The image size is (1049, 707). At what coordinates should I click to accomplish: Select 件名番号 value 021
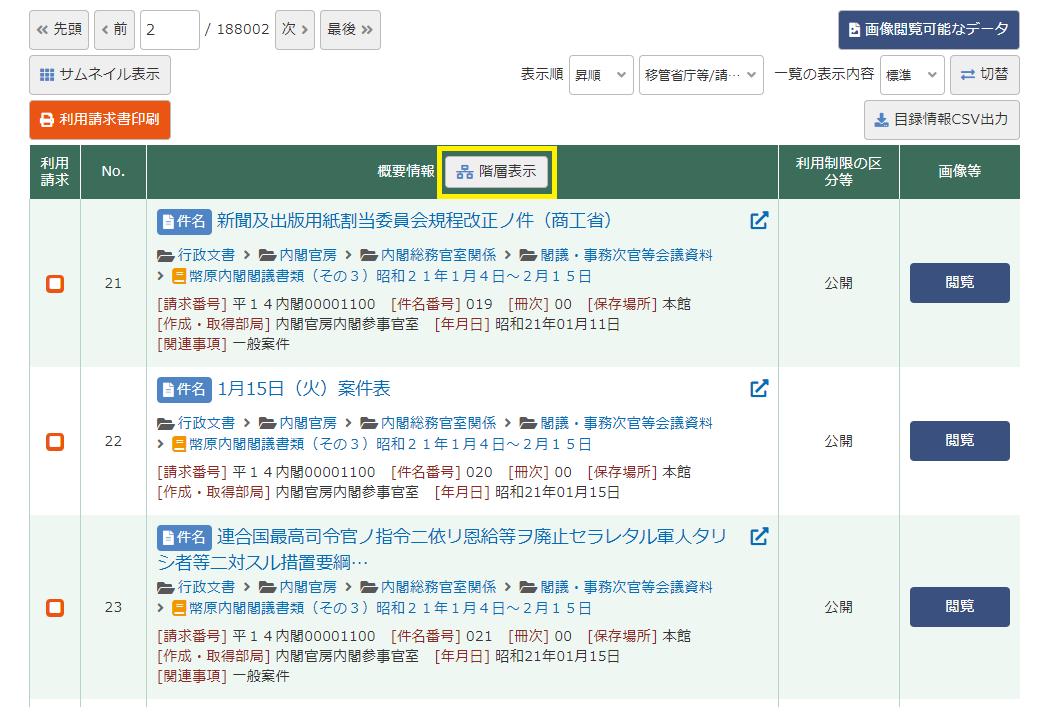[x=479, y=636]
